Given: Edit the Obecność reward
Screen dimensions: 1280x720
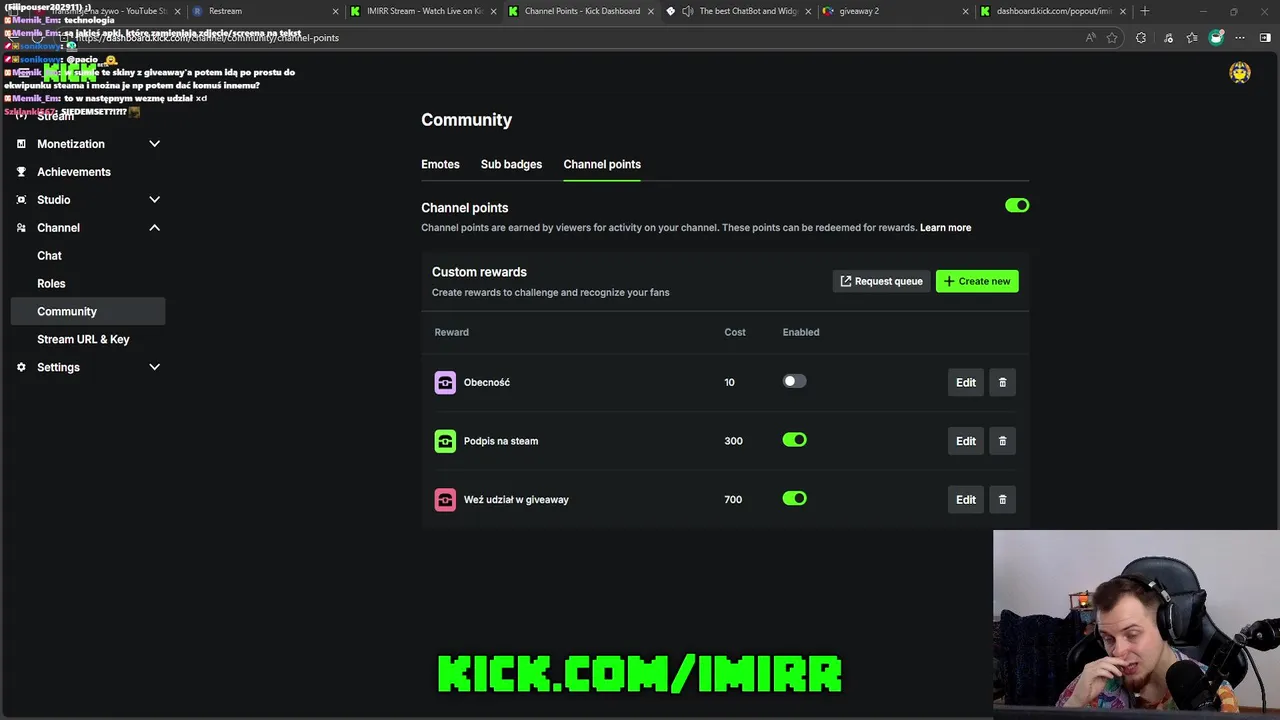Looking at the screenshot, I should coord(966,382).
